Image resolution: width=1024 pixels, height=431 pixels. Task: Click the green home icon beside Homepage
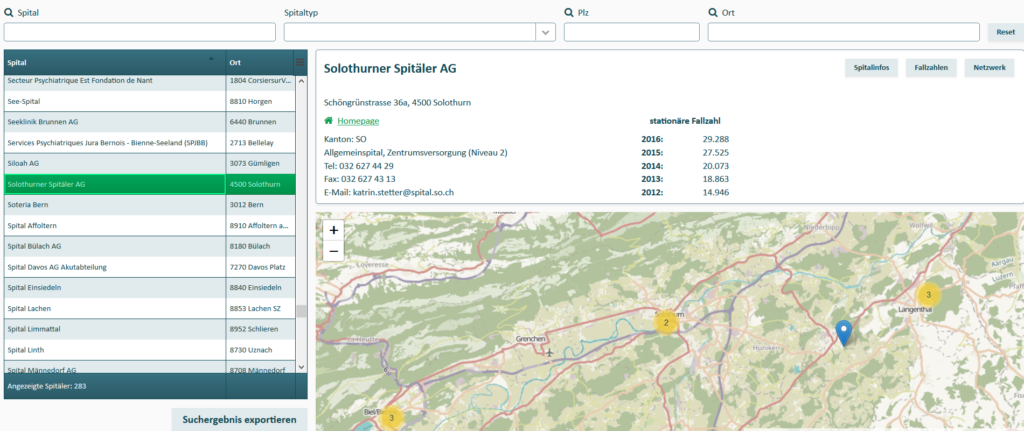328,121
